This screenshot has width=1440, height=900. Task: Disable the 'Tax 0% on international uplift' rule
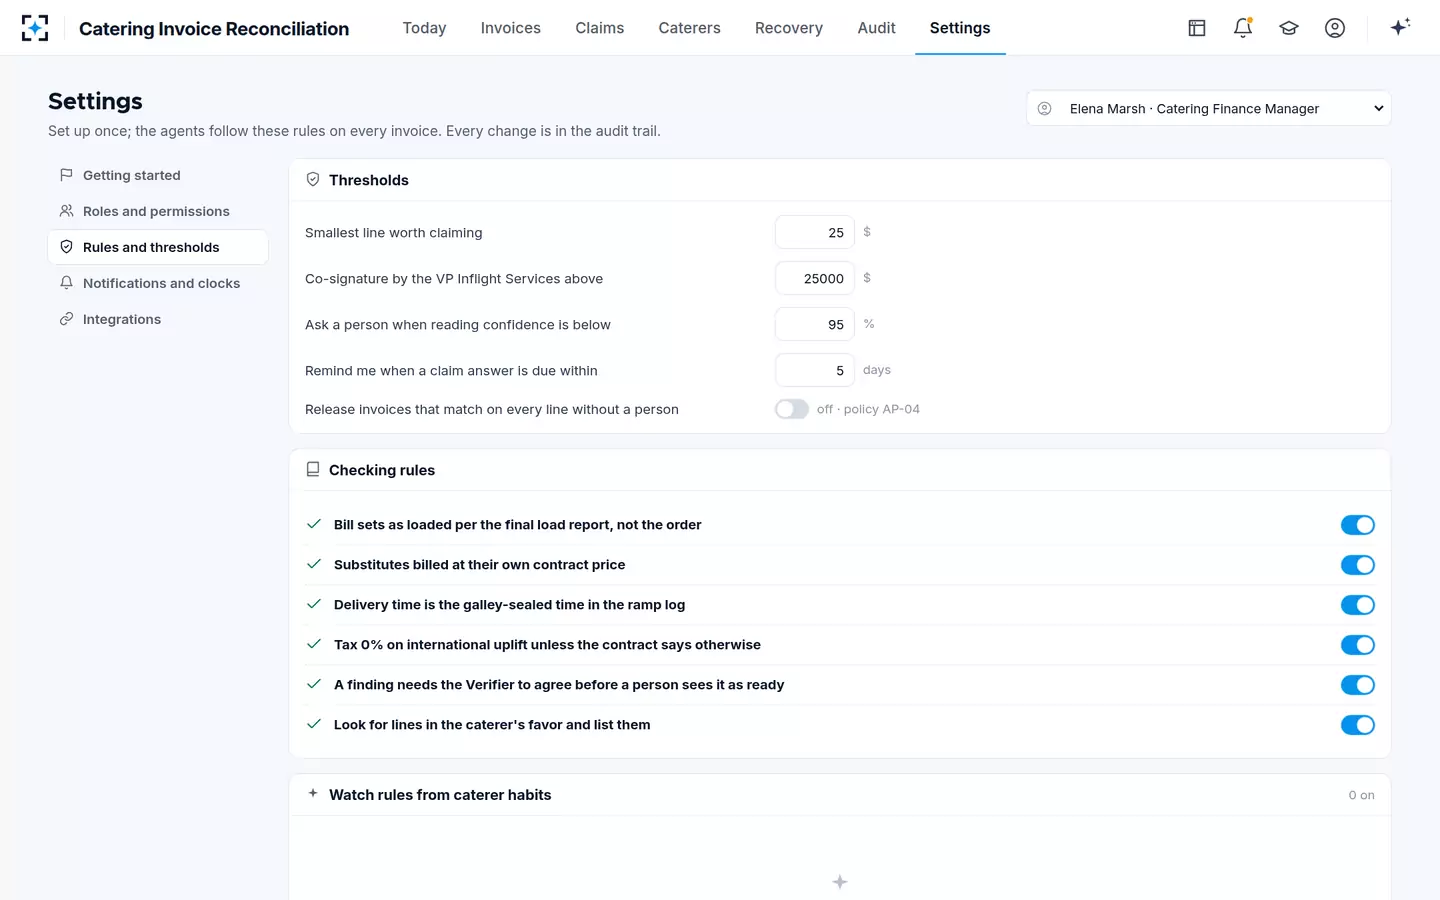coord(1358,645)
